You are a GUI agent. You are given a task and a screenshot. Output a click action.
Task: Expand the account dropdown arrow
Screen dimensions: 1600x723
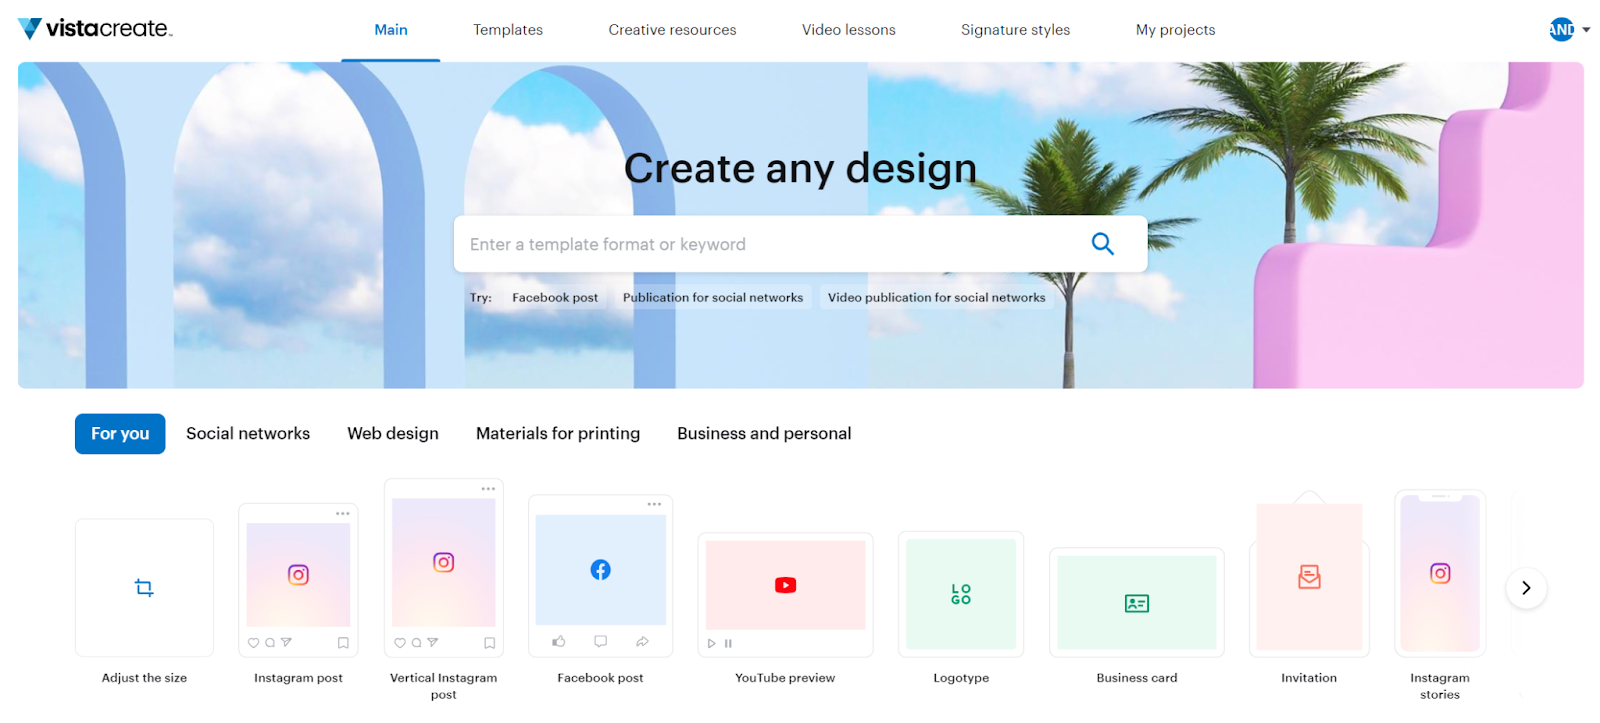click(x=1586, y=30)
